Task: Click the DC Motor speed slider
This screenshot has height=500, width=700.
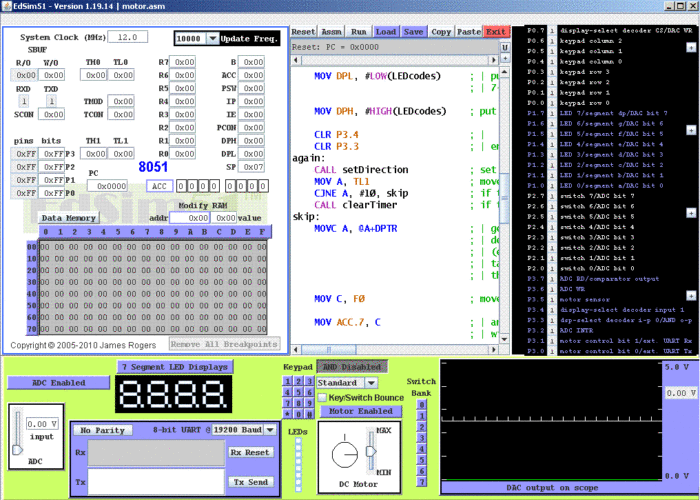Action: 371,451
